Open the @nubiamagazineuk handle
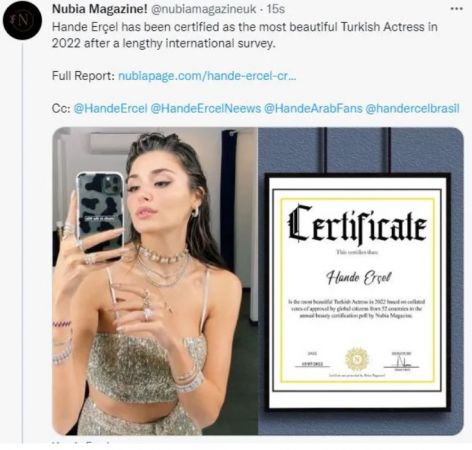This screenshot has height=450, width=472. [204, 9]
